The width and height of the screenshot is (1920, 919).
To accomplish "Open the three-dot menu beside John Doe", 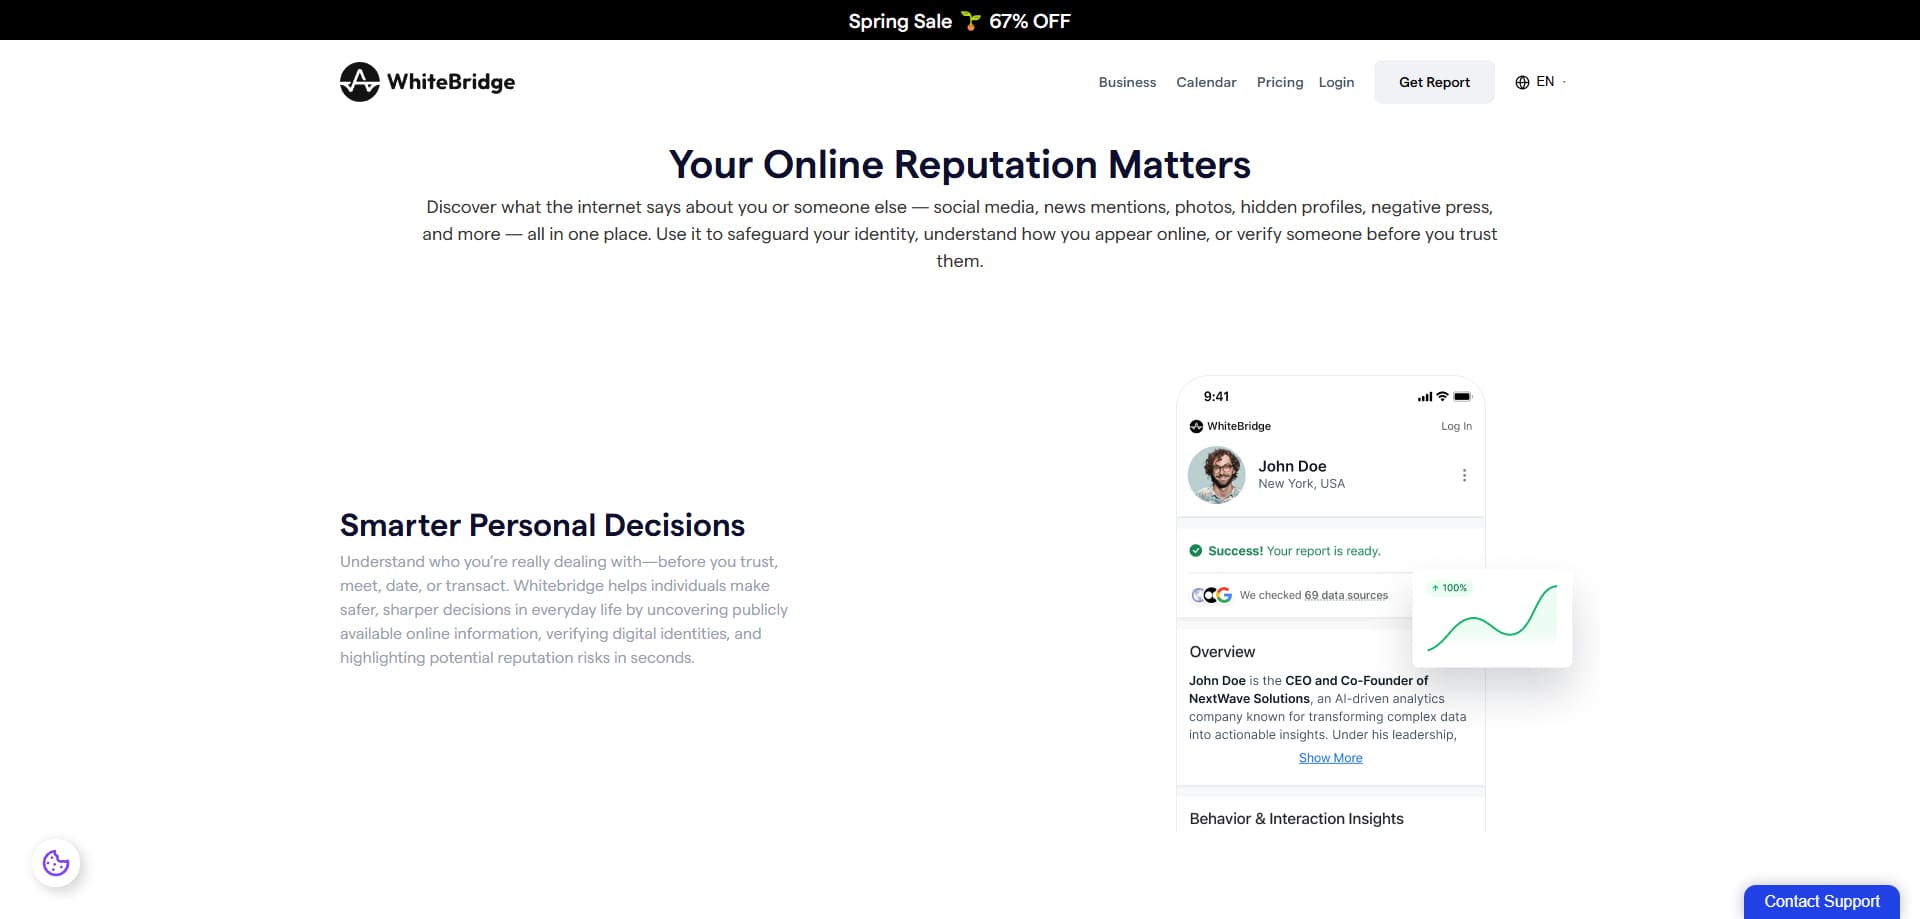I will pyautogui.click(x=1464, y=475).
